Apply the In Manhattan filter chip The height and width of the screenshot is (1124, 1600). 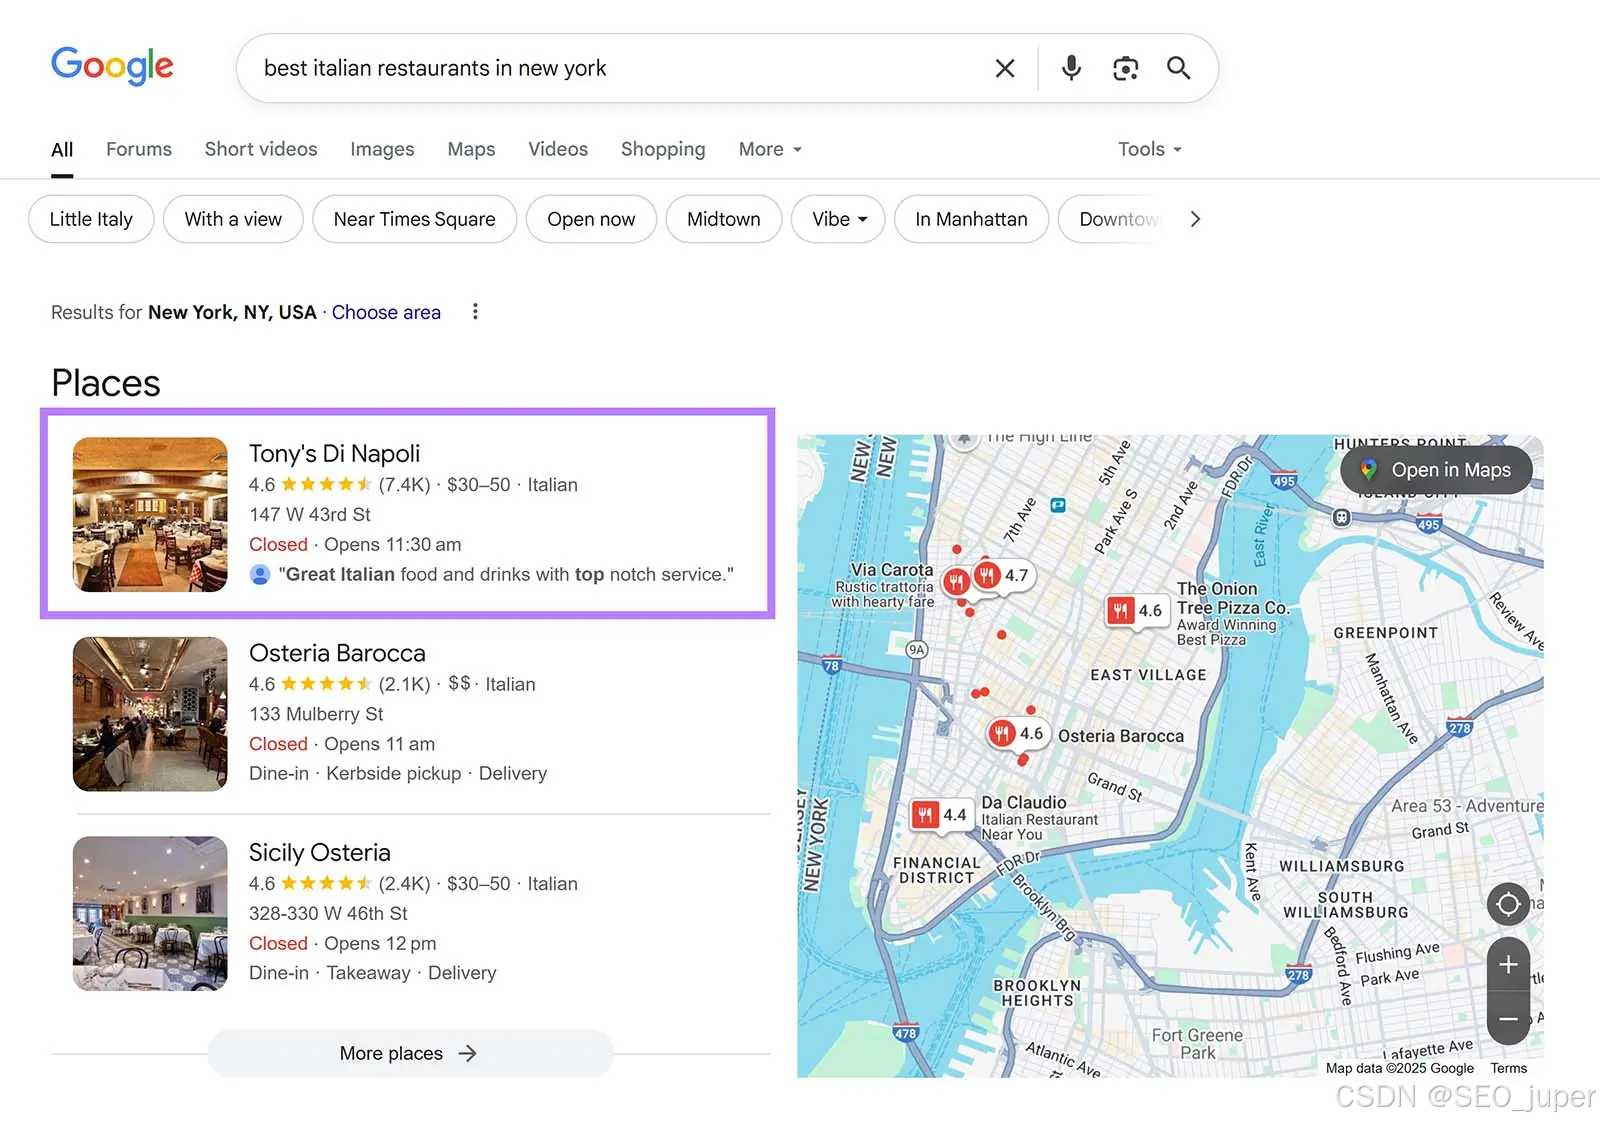click(971, 219)
